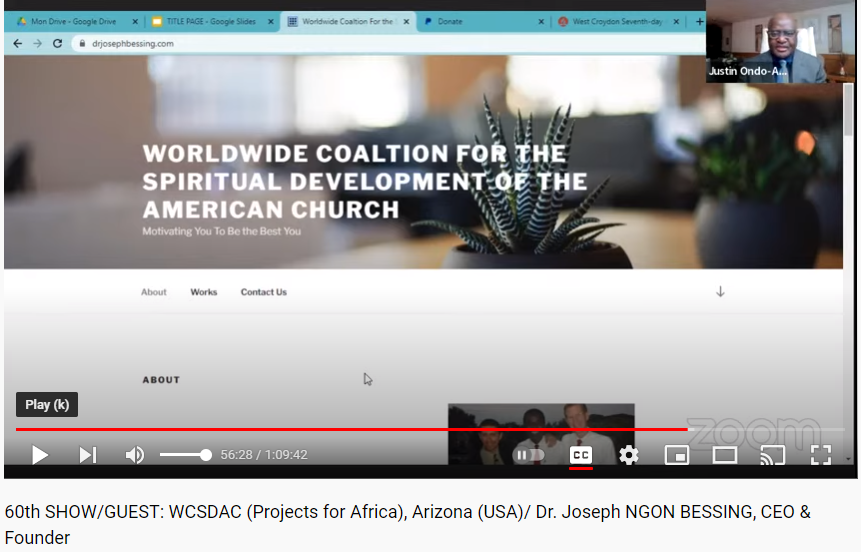Click the Worldwide Coaltion site title heading
The height and width of the screenshot is (552, 861).
tap(365, 181)
